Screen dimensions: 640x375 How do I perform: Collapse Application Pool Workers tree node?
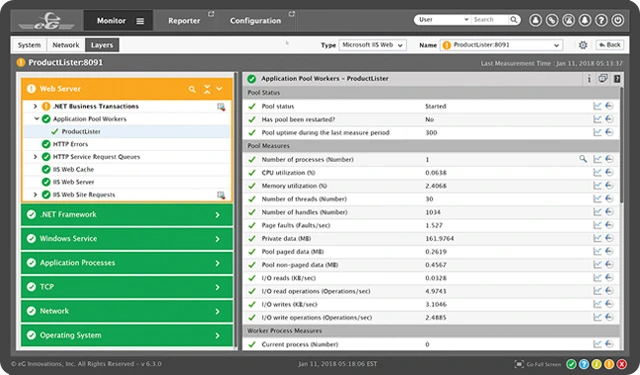[36, 119]
